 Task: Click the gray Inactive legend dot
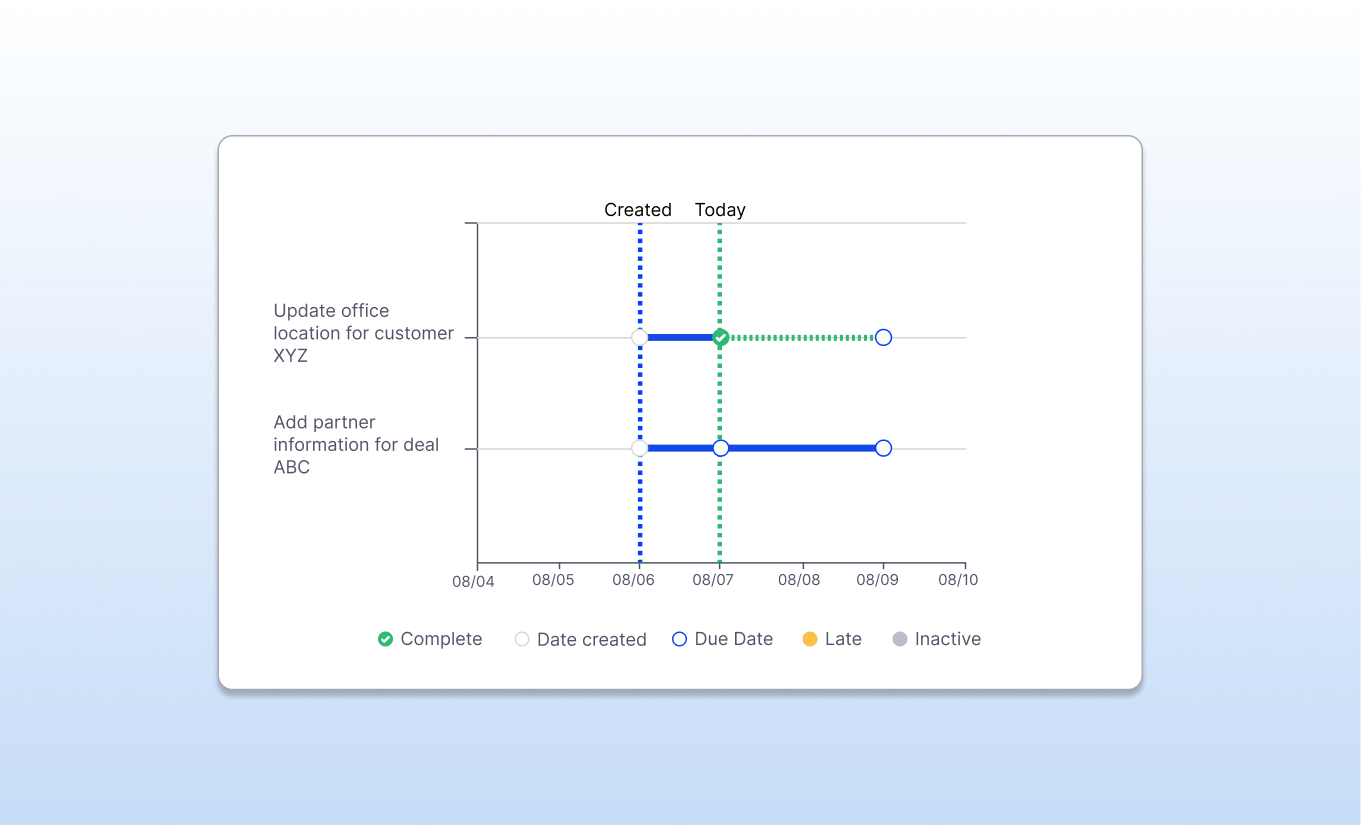pyautogui.click(x=900, y=639)
